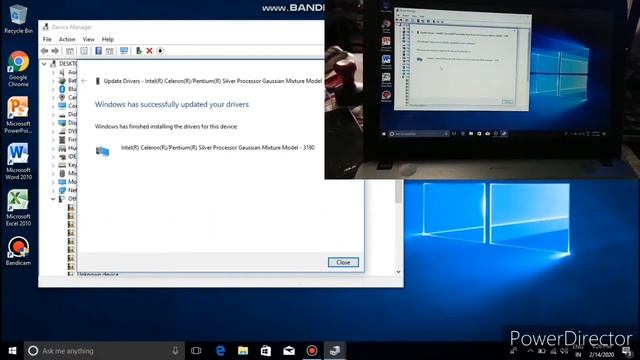The image size is (640, 360).
Task: Click the date and time clock
Action: click(602, 351)
